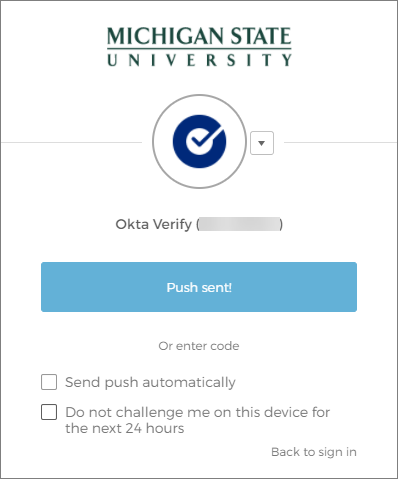
Task: Click the divider line left of Okta icon
Action: tap(72, 143)
